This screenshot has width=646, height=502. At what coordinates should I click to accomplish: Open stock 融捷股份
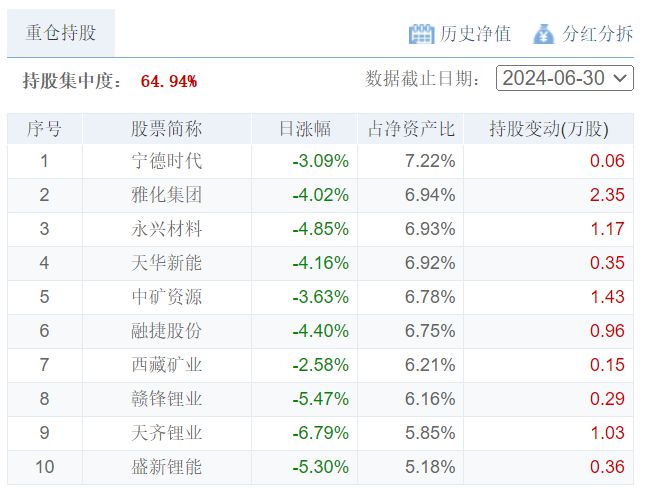pyautogui.click(x=166, y=331)
